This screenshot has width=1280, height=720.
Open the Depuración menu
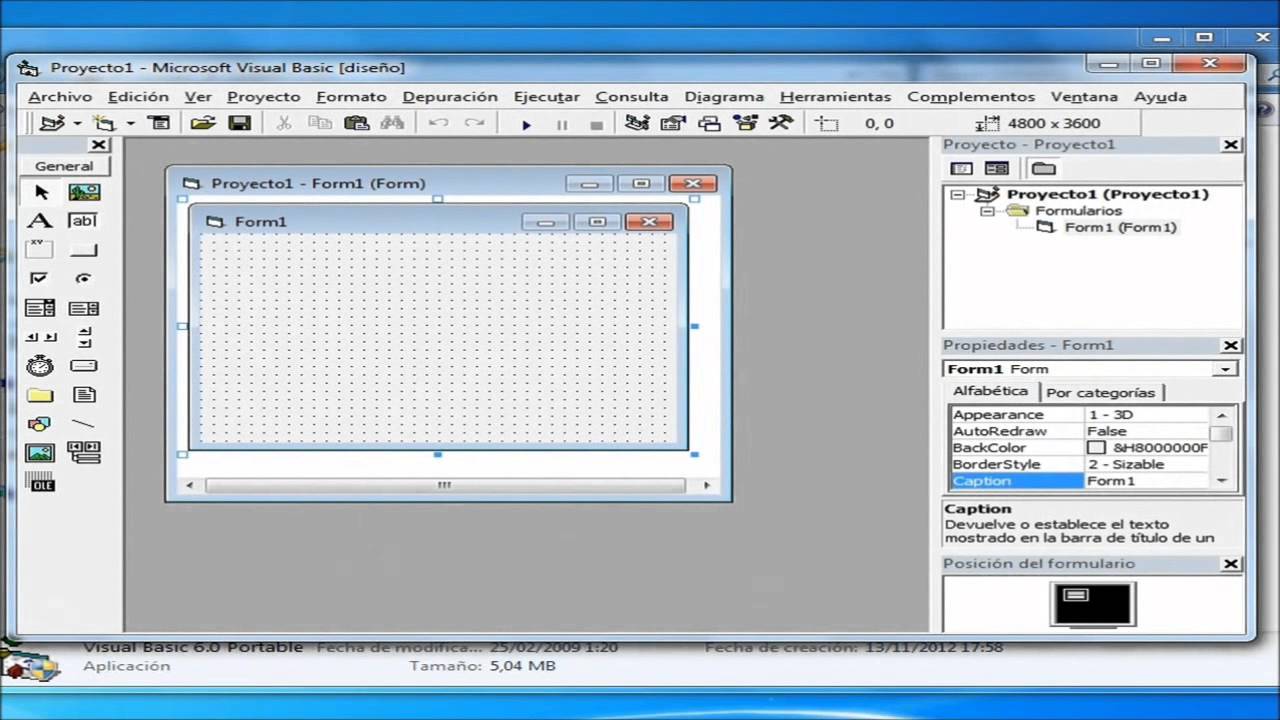coord(450,97)
